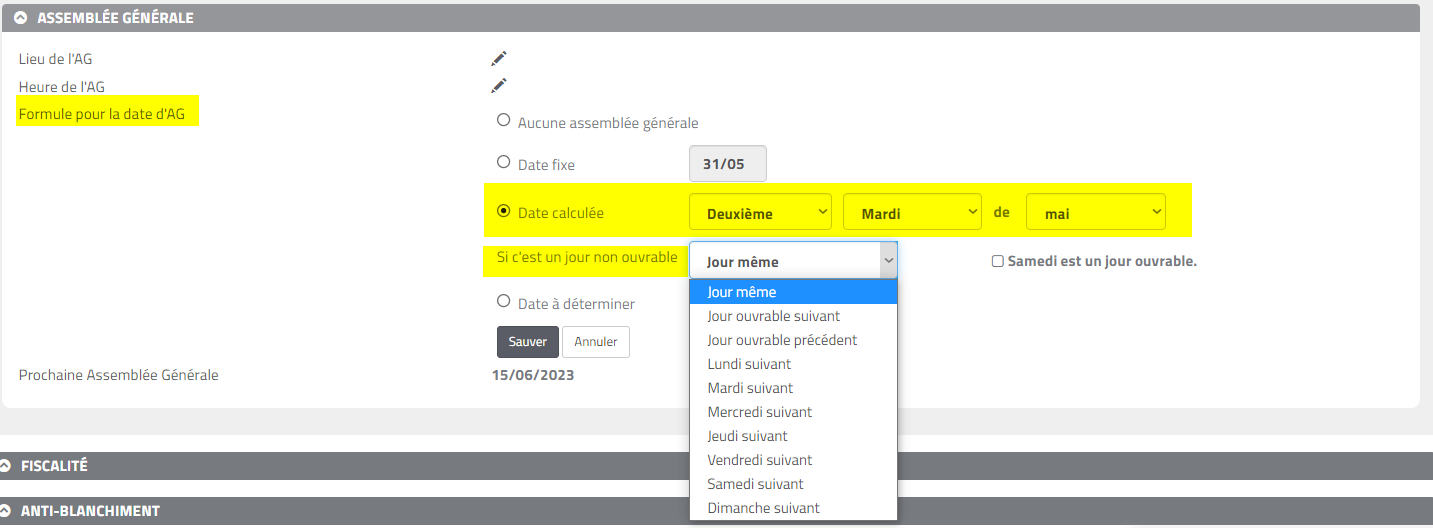
Task: Expand the Fiscalité section
Action: pos(8,466)
